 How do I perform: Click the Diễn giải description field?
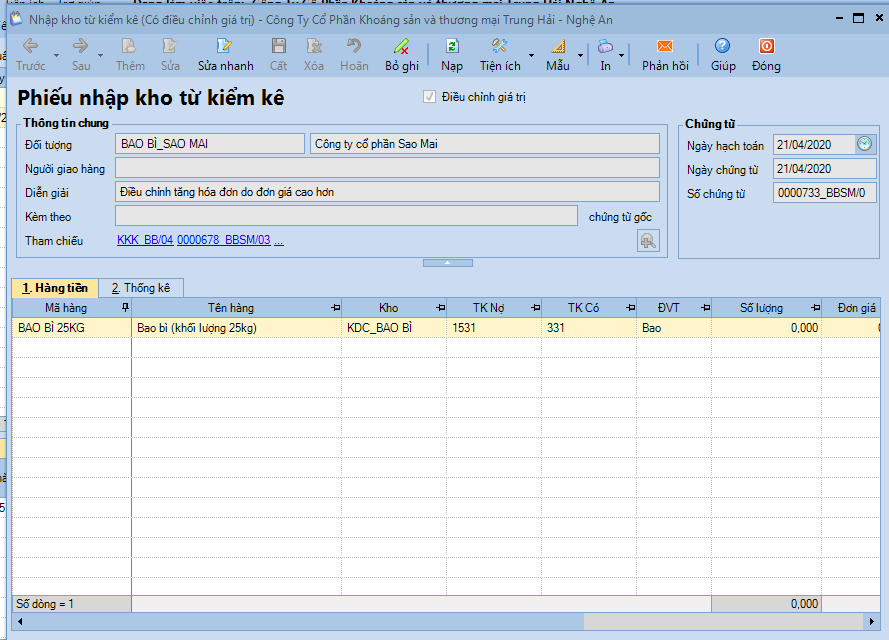(x=387, y=192)
